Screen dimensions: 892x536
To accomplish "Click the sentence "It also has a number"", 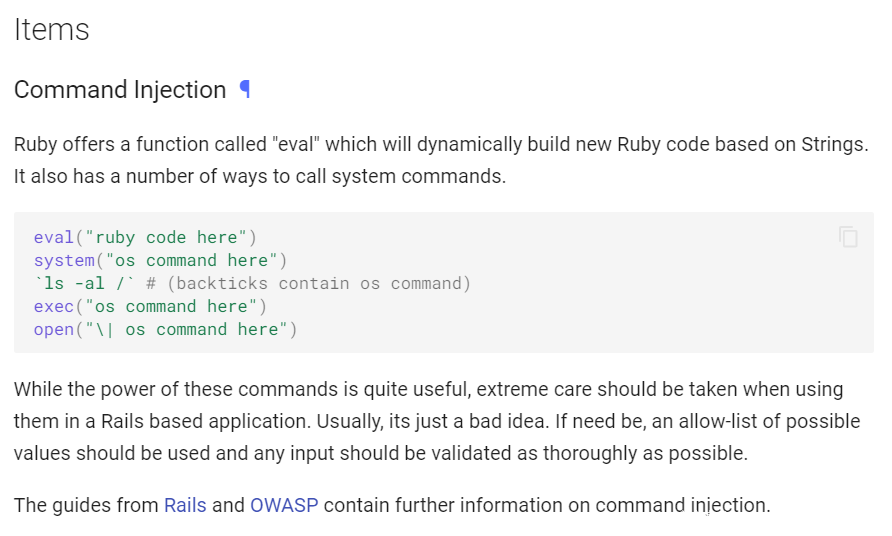I will pos(260,176).
